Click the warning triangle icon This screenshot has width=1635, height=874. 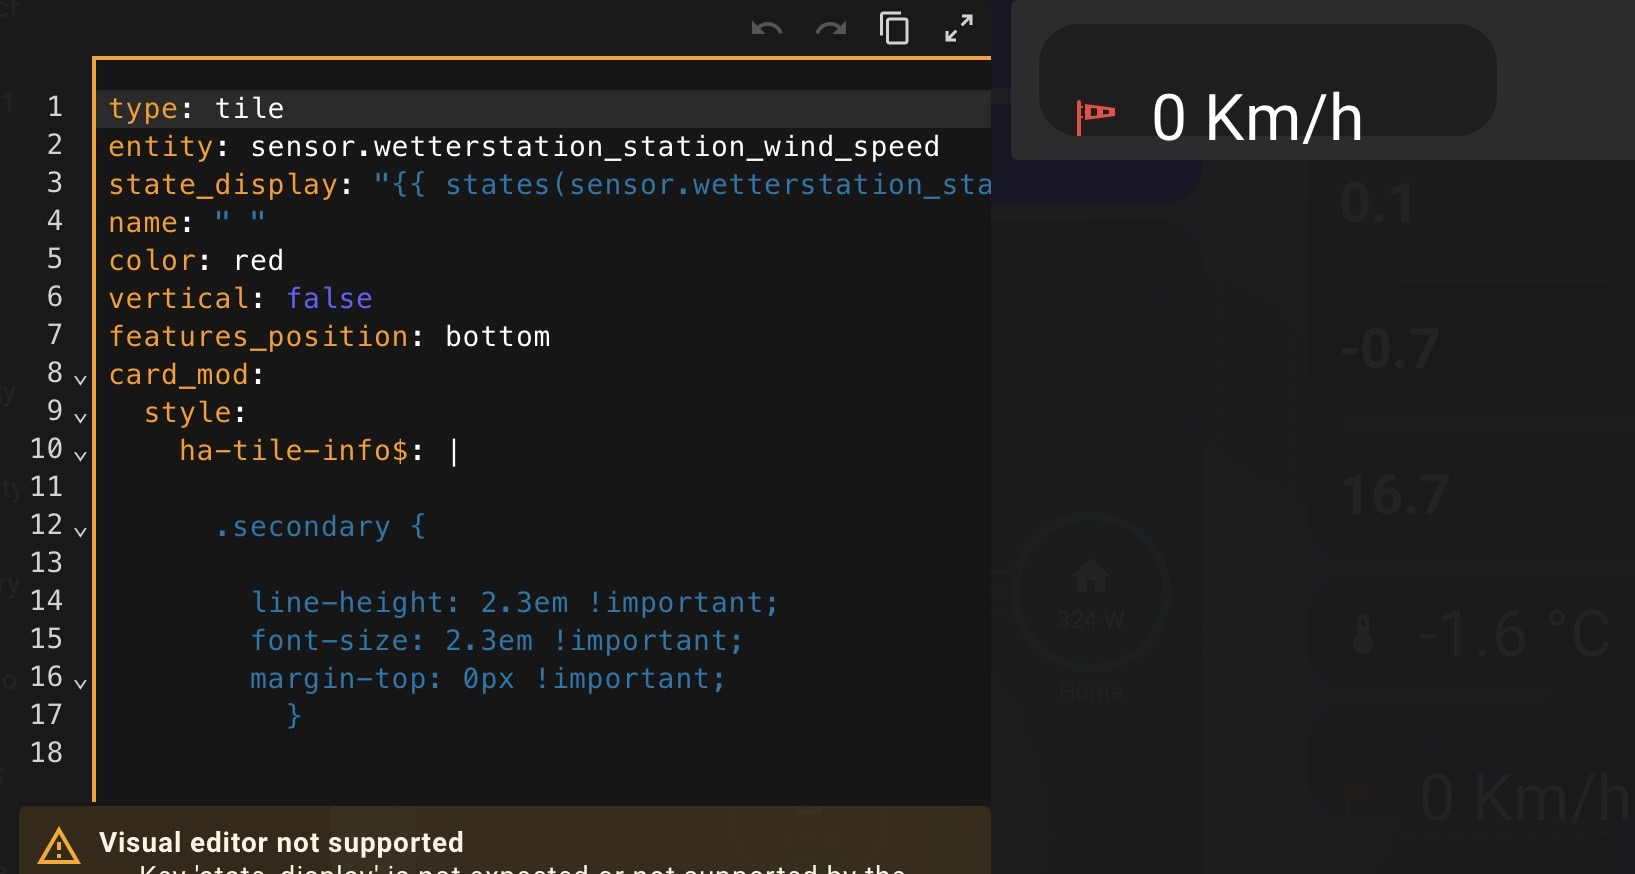click(59, 846)
